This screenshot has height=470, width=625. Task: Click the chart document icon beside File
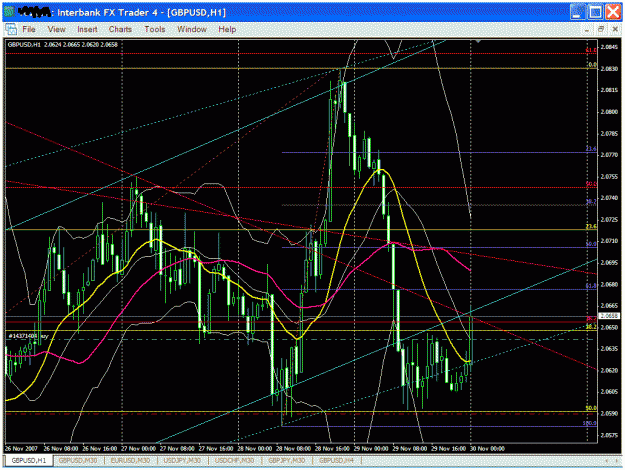tap(11, 29)
